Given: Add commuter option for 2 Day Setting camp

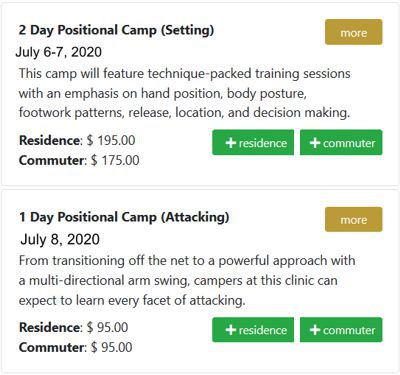Looking at the screenshot, I should tap(341, 143).
